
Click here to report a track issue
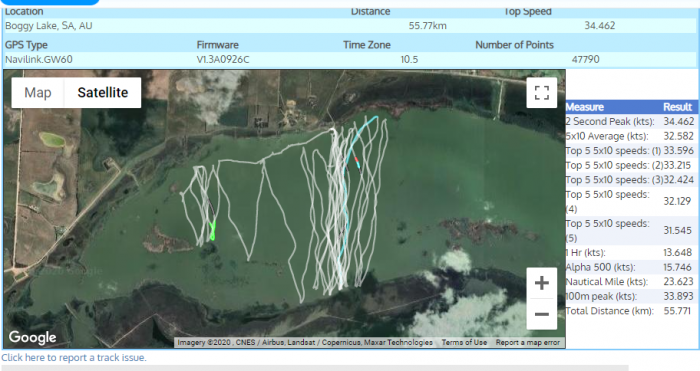pyautogui.click(x=74, y=358)
